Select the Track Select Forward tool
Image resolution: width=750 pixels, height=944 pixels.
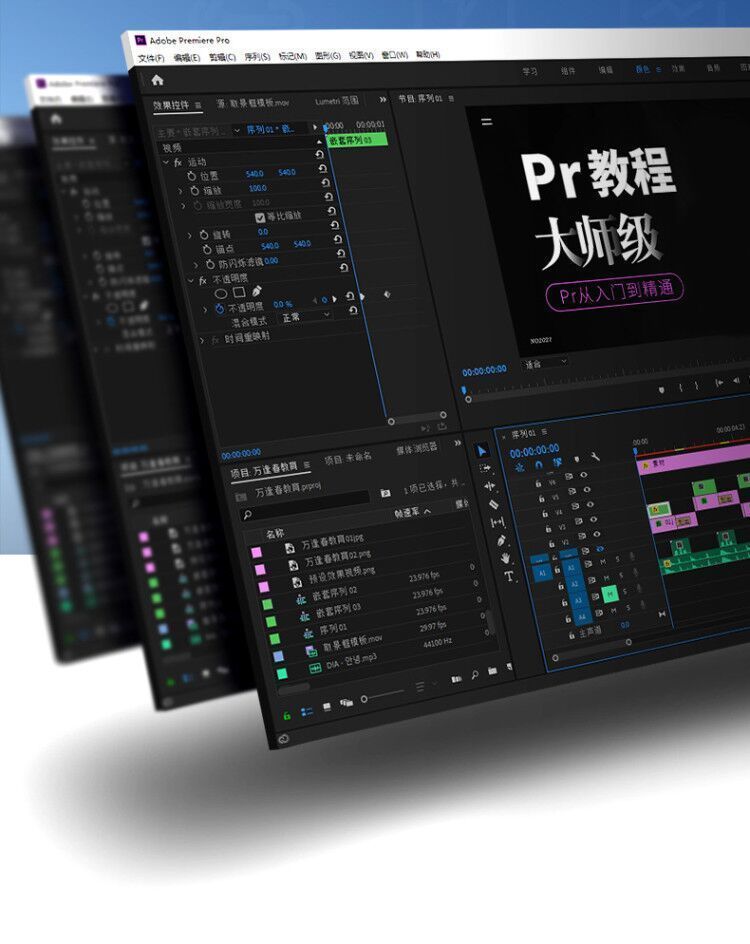click(485, 468)
